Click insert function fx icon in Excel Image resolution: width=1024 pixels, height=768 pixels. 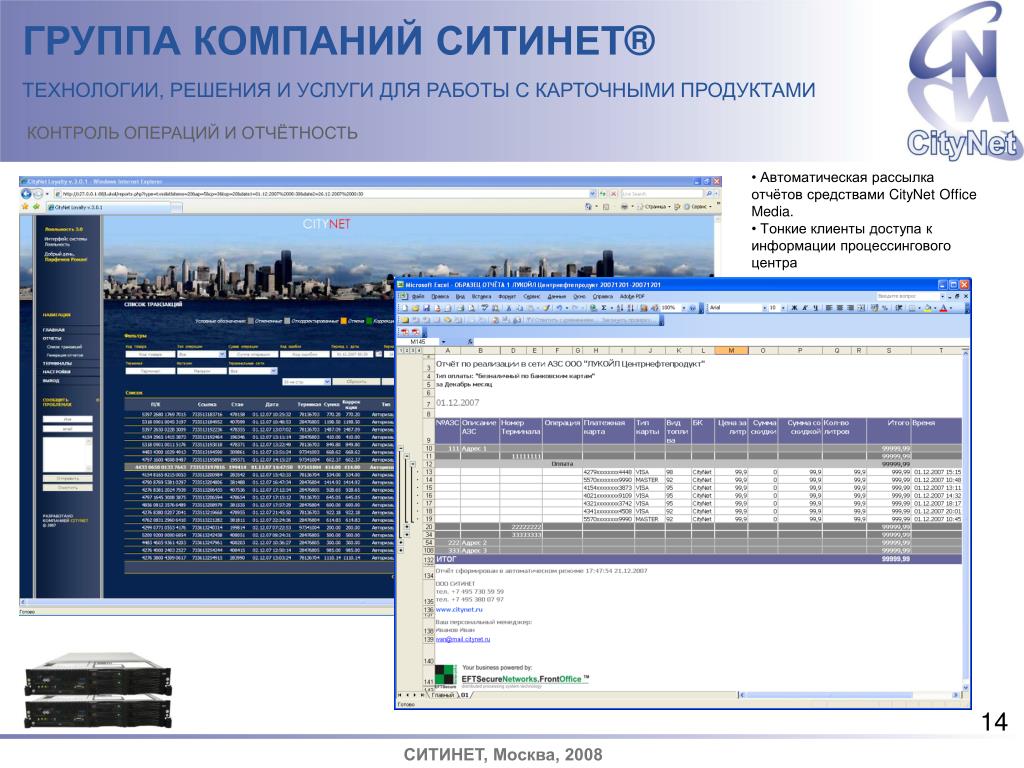click(470, 342)
